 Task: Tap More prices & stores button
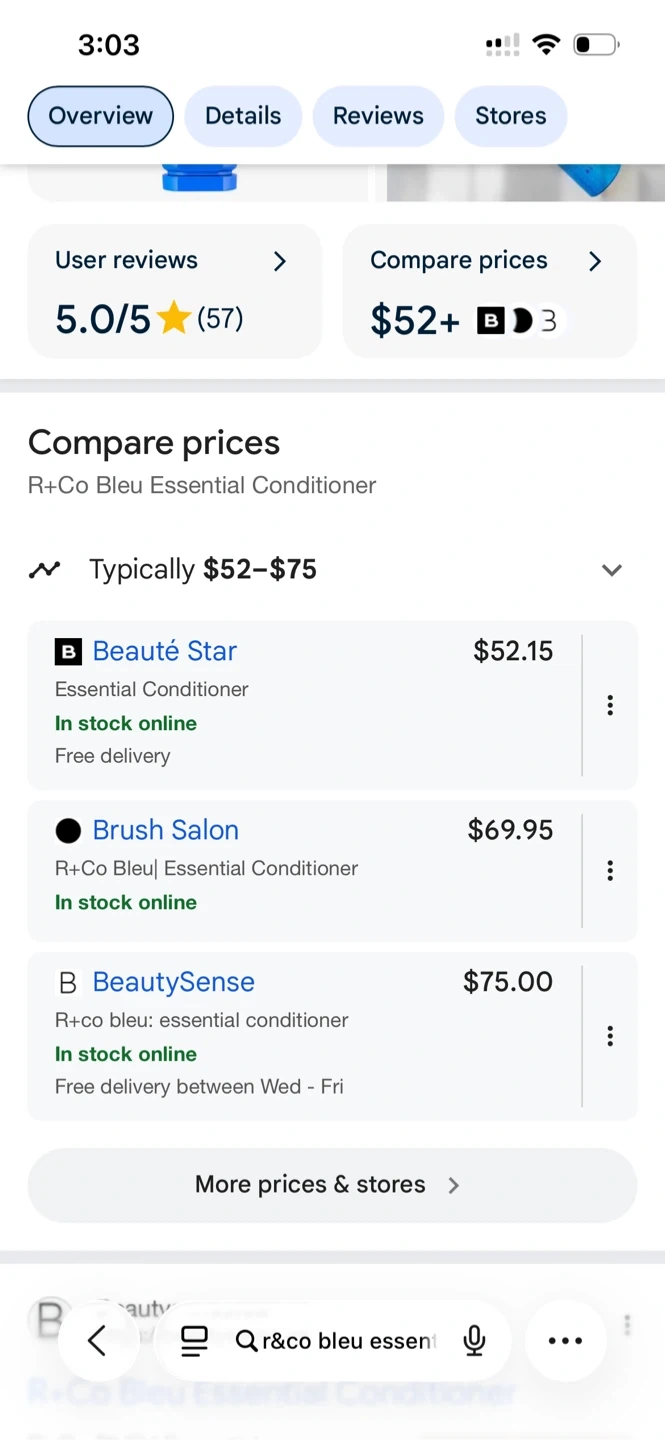332,1184
